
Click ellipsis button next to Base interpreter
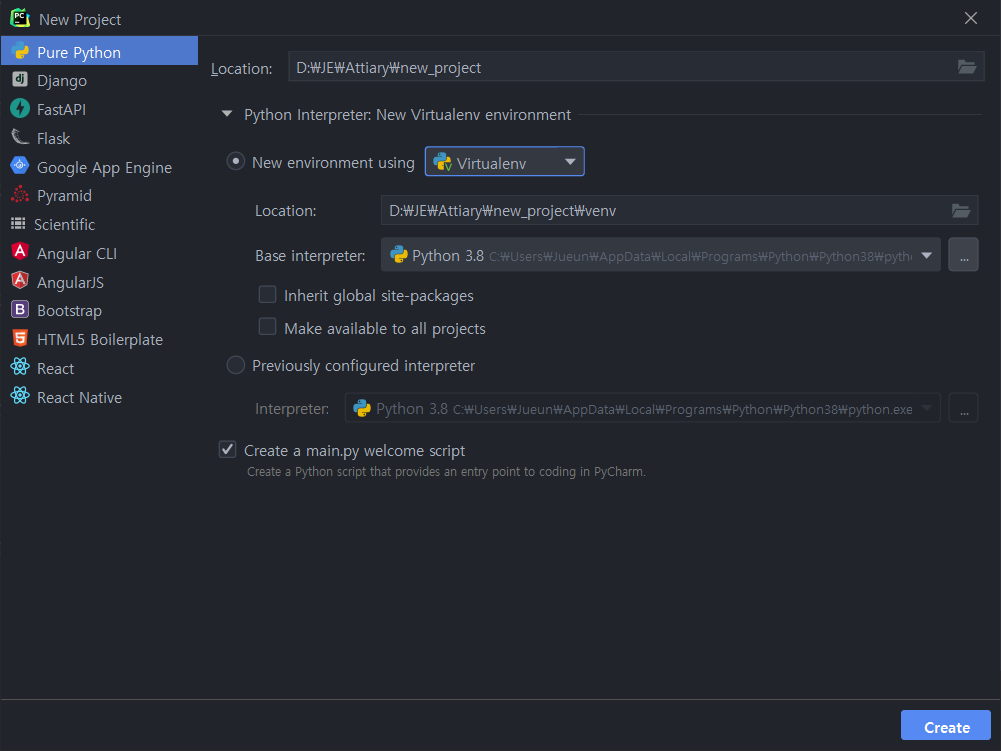[963, 255]
